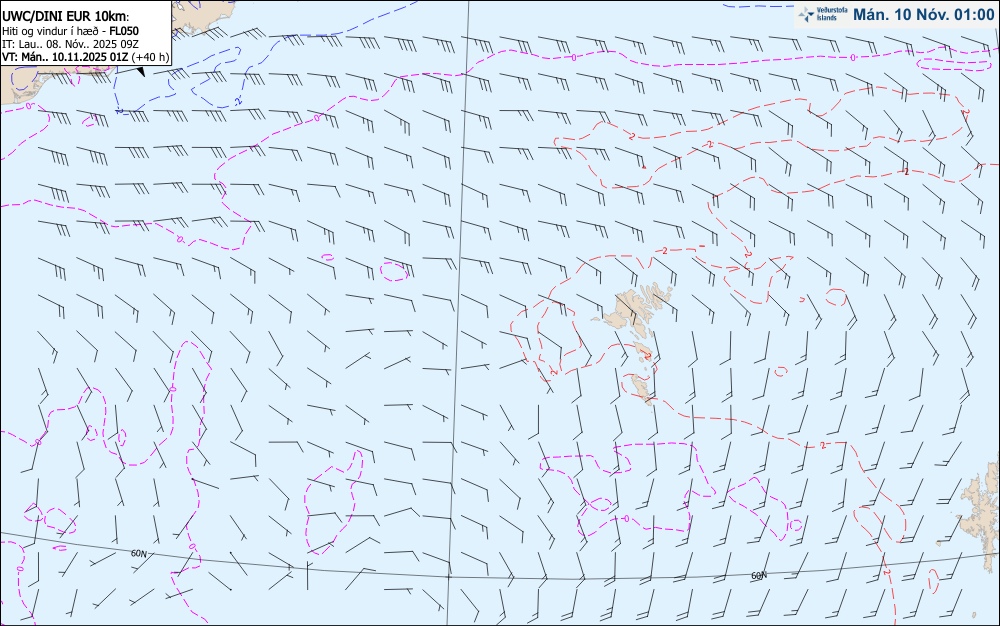
Task: Click the 60N latitude label nearest Shetland
Action: pyautogui.click(x=758, y=576)
